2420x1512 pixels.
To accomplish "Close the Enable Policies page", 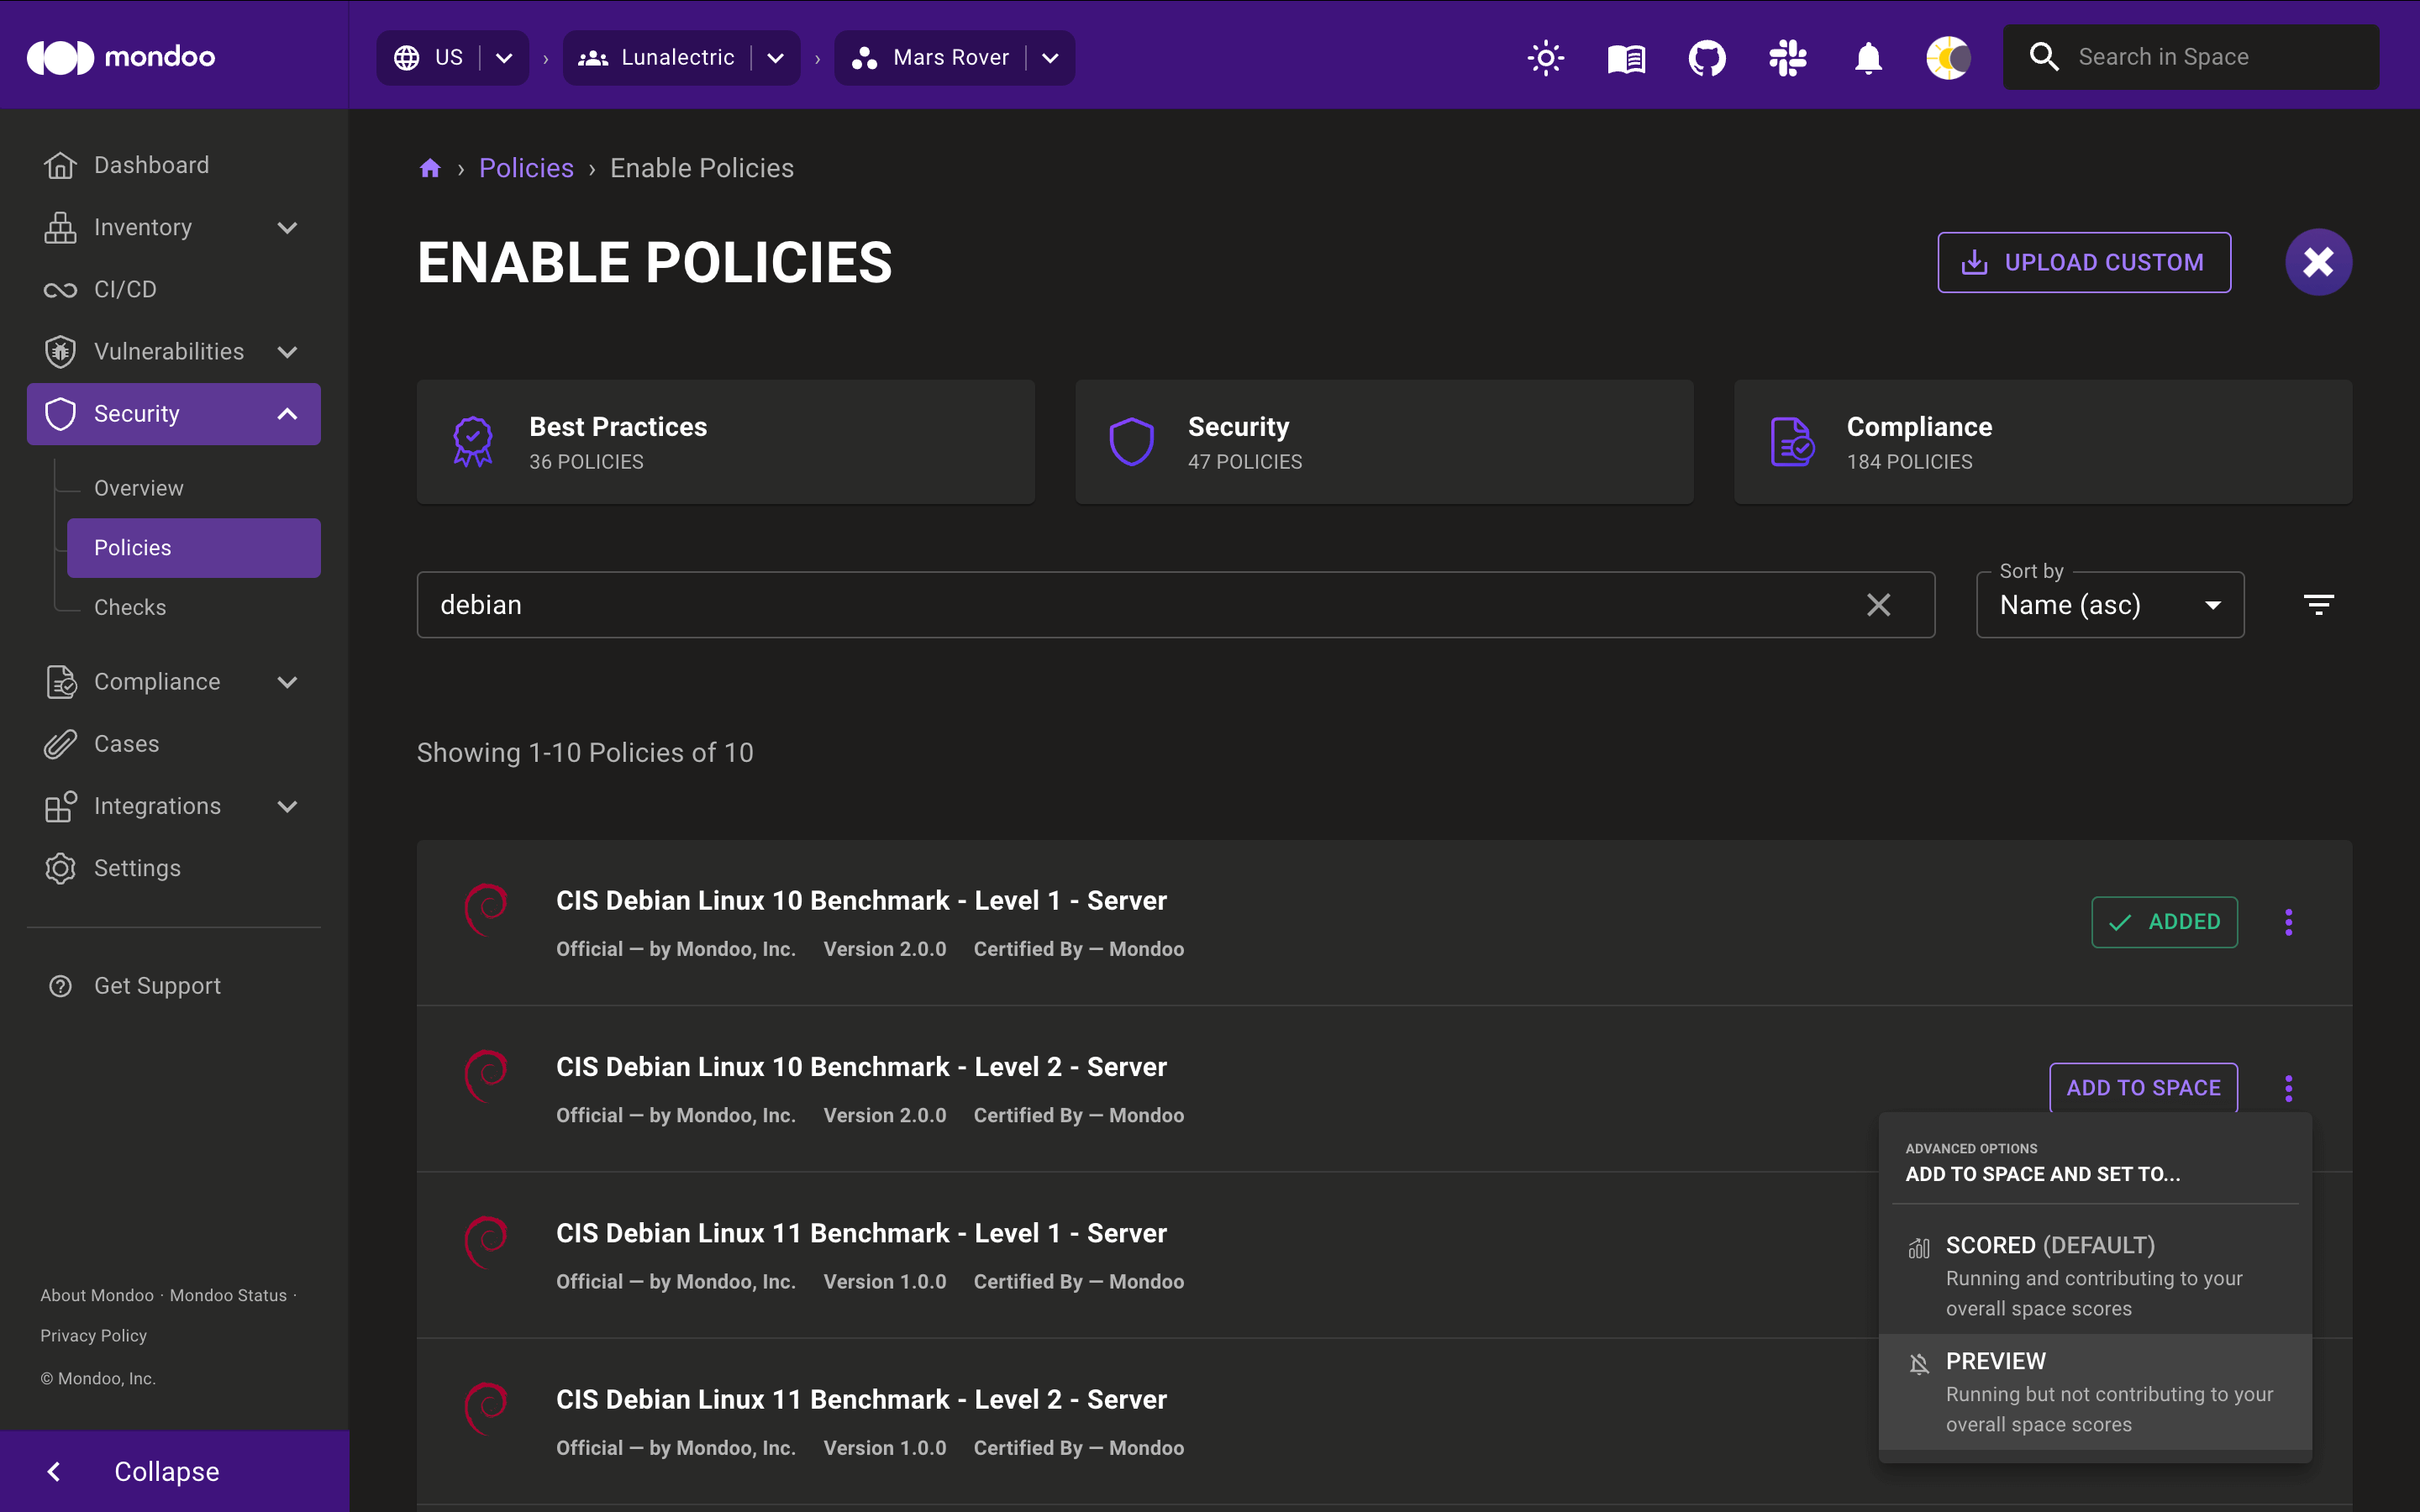I will pyautogui.click(x=2318, y=262).
